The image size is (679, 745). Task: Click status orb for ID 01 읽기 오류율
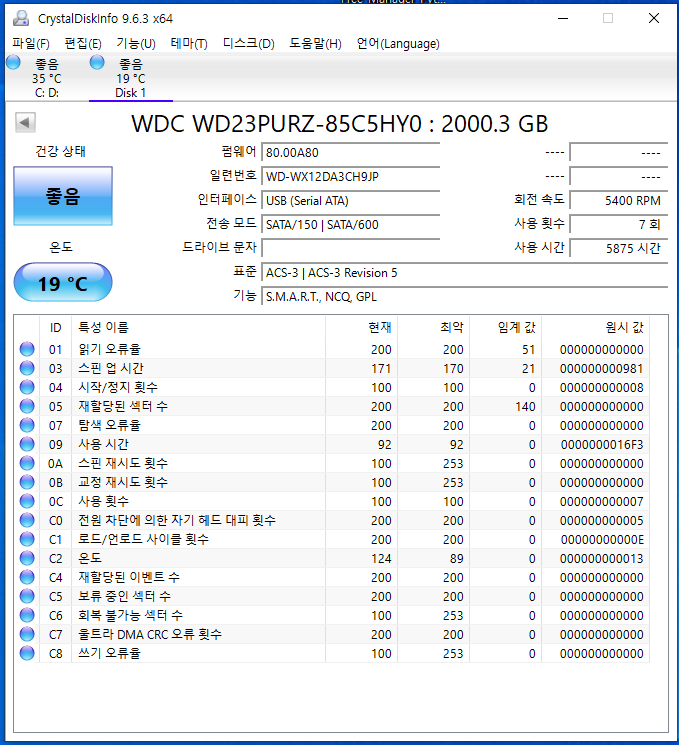(x=27, y=349)
